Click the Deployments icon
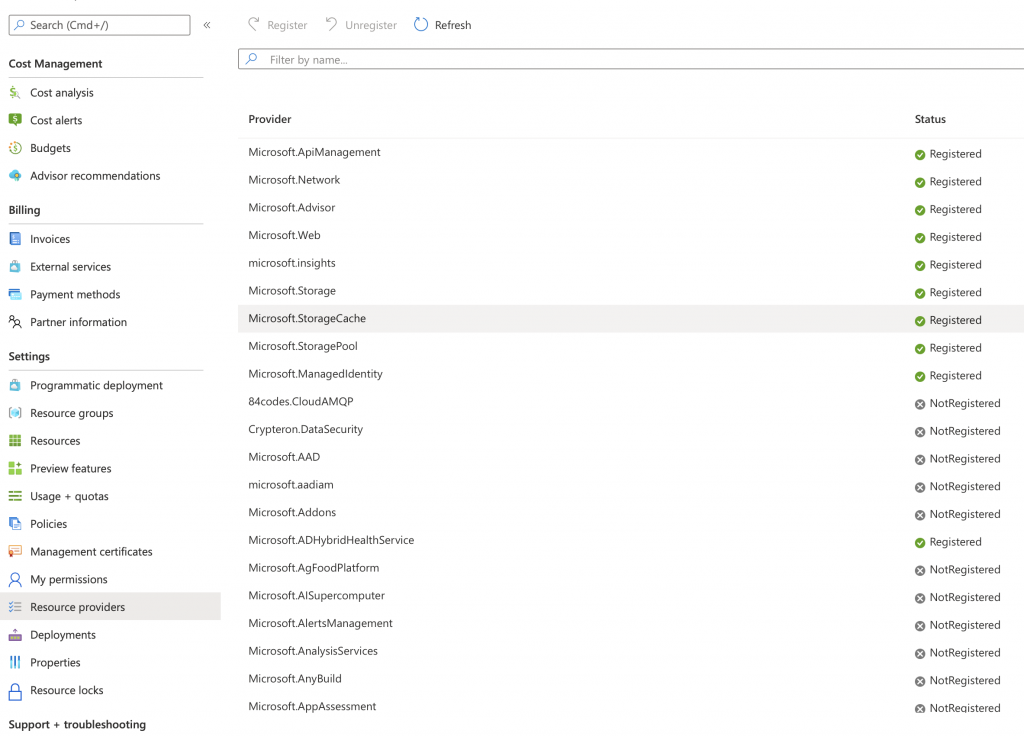 point(15,635)
